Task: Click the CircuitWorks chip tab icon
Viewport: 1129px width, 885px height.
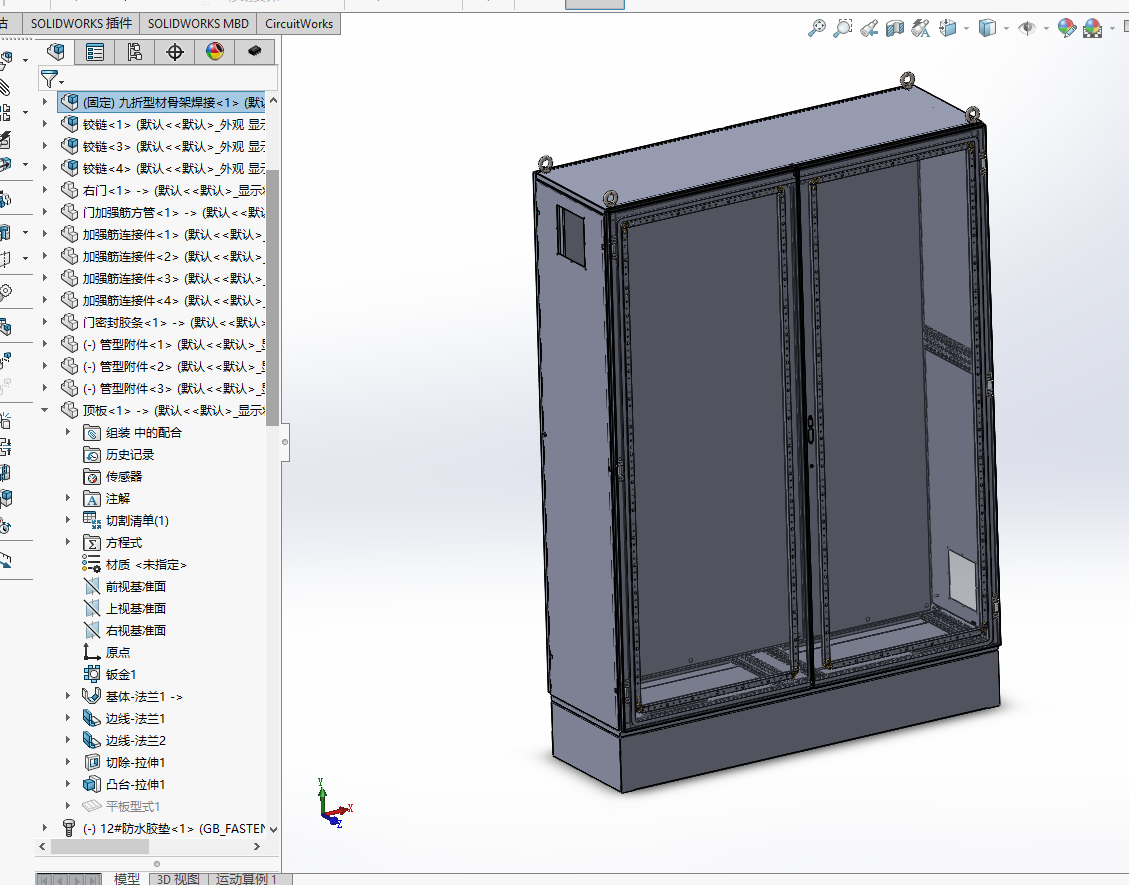Action: coord(254,52)
